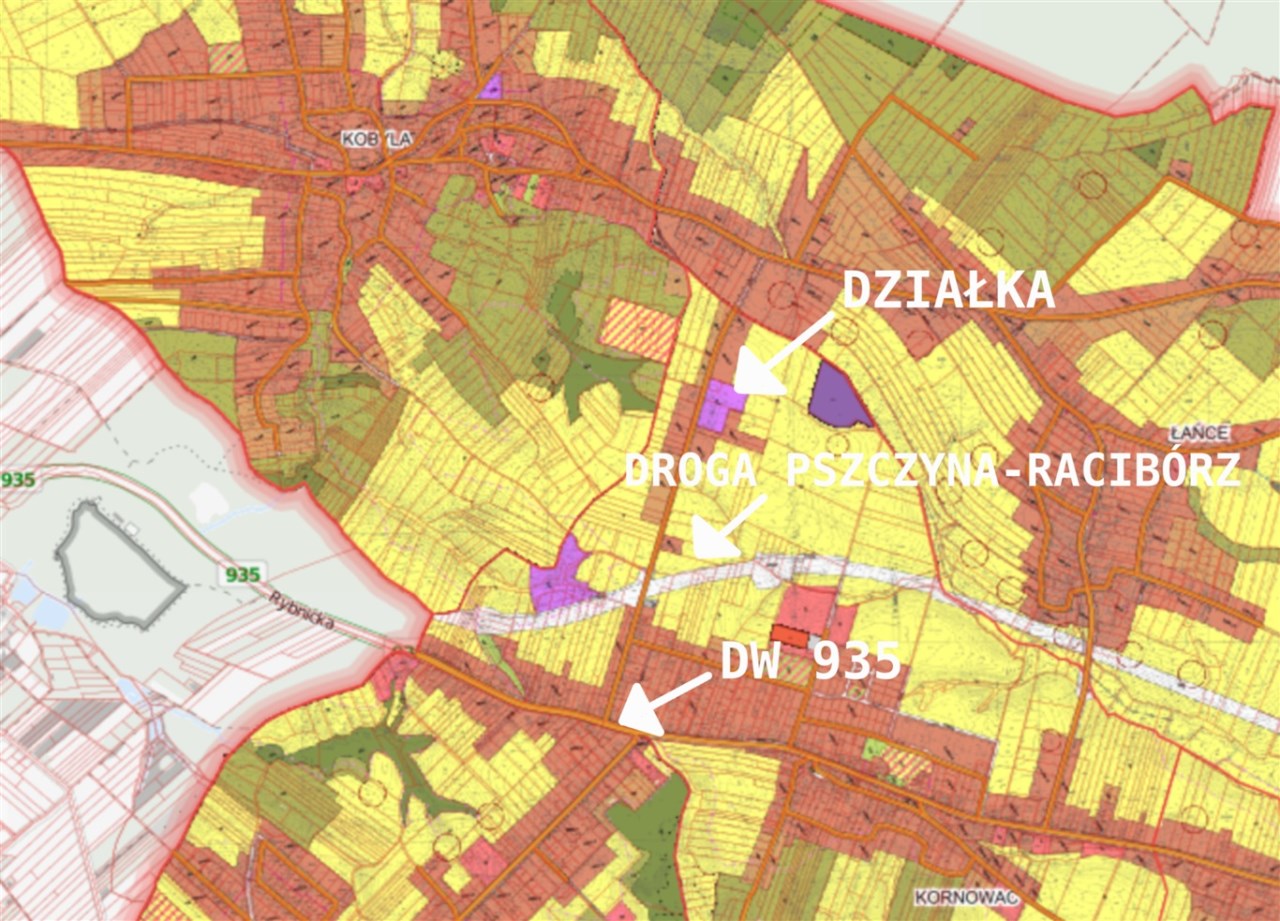This screenshot has height=921, width=1280.
Task: Select the dark purple parcel right of the DZIAŁKA arrow
Action: pyautogui.click(x=836, y=397)
